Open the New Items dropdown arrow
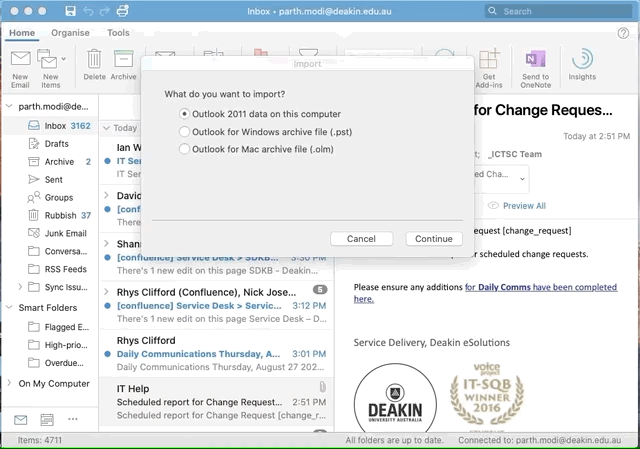 pos(64,59)
